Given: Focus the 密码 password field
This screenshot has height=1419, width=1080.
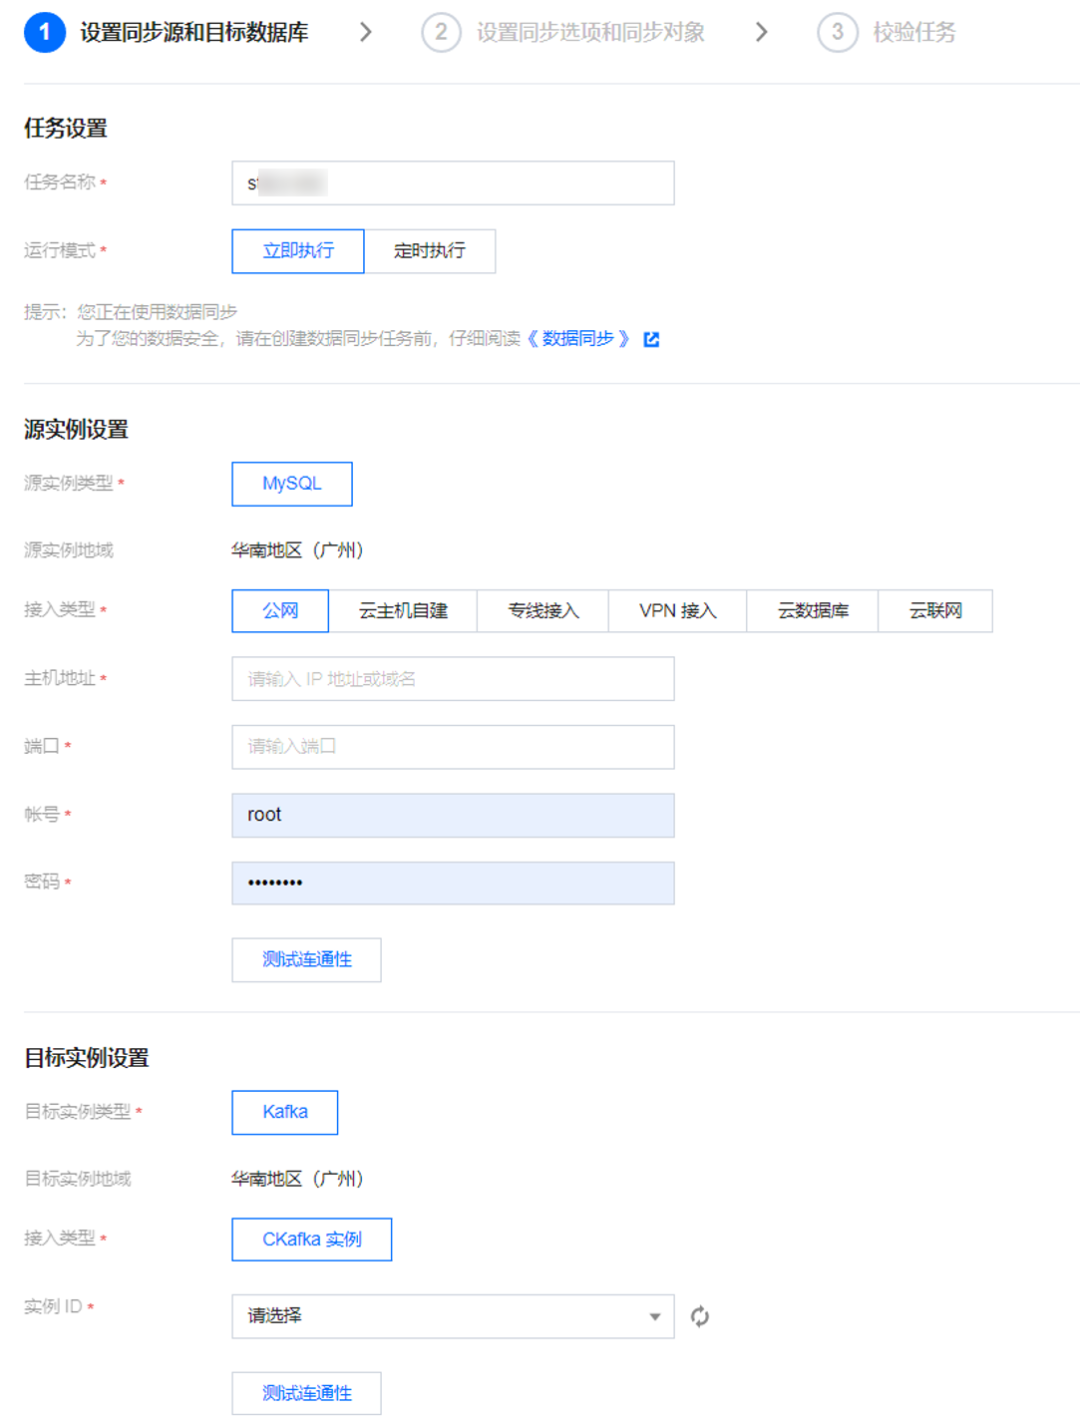Looking at the screenshot, I should point(453,883).
